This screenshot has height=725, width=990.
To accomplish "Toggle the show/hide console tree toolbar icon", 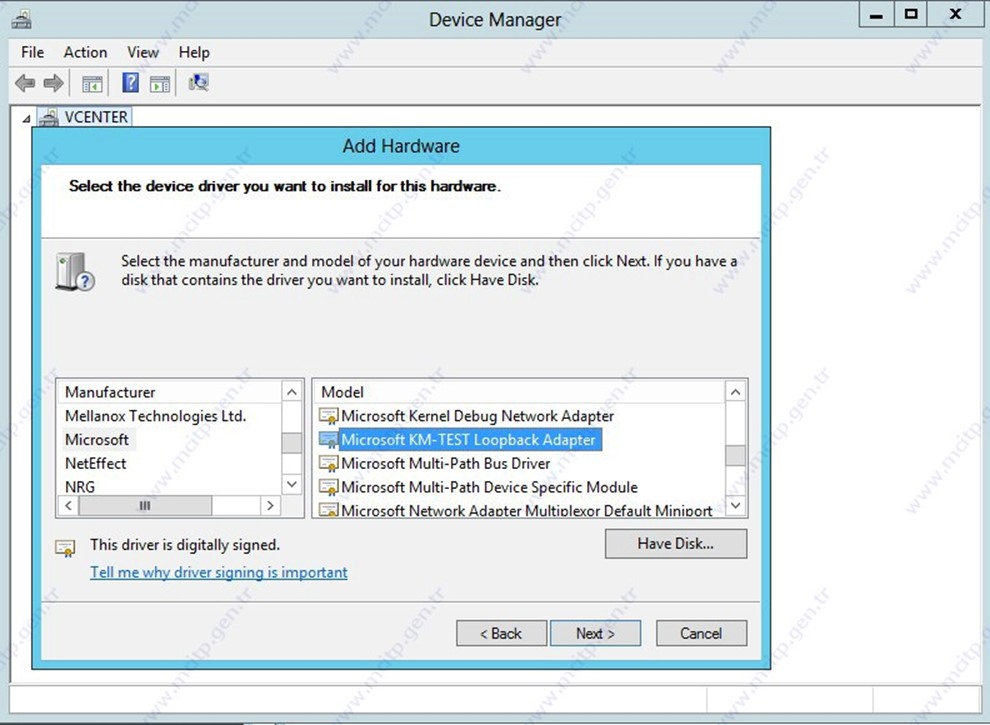I will point(92,83).
